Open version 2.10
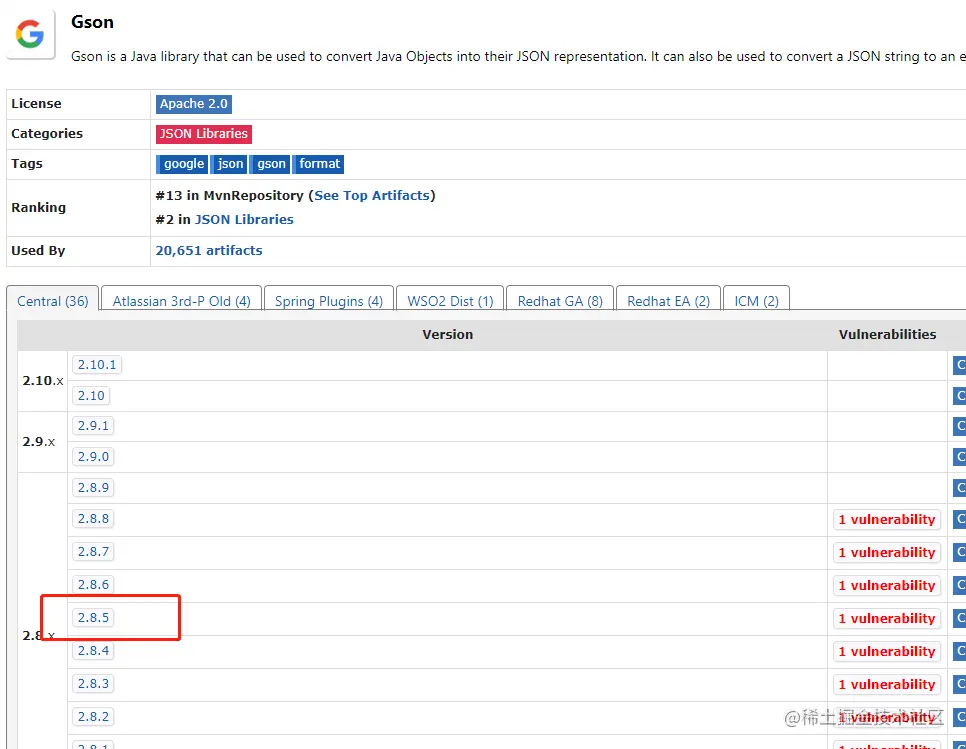This screenshot has height=749, width=966. click(91, 395)
